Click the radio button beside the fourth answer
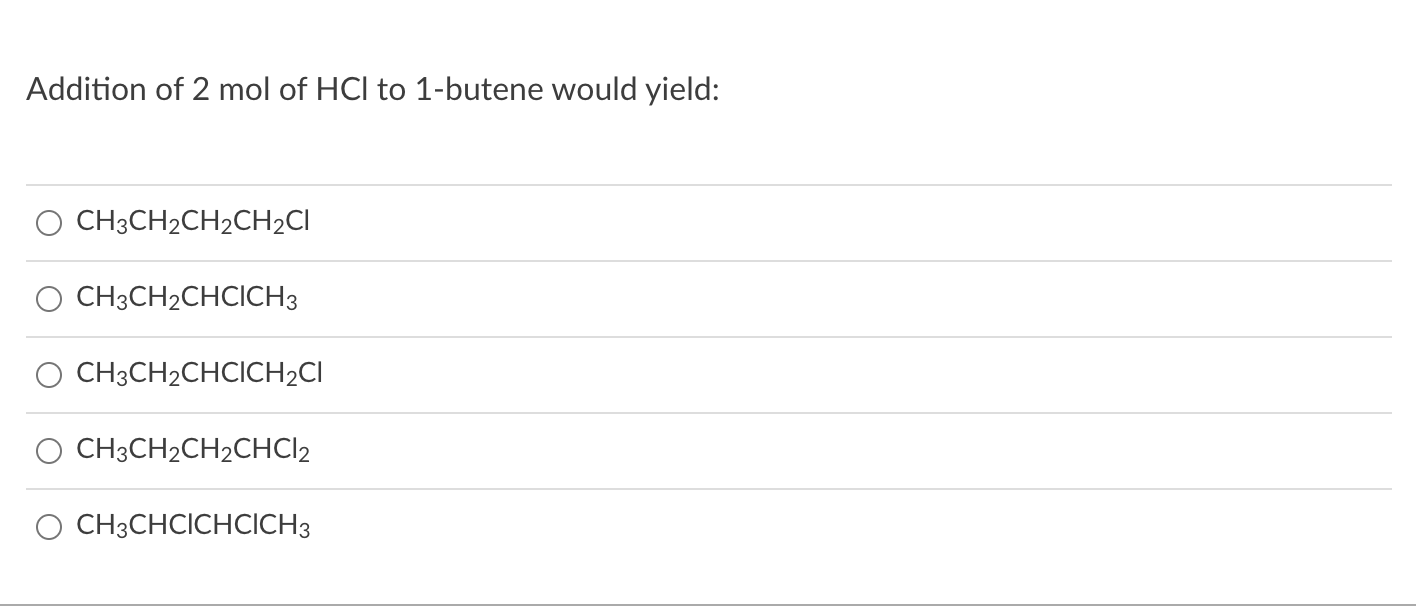This screenshot has height=610, width=1416. (x=48, y=450)
